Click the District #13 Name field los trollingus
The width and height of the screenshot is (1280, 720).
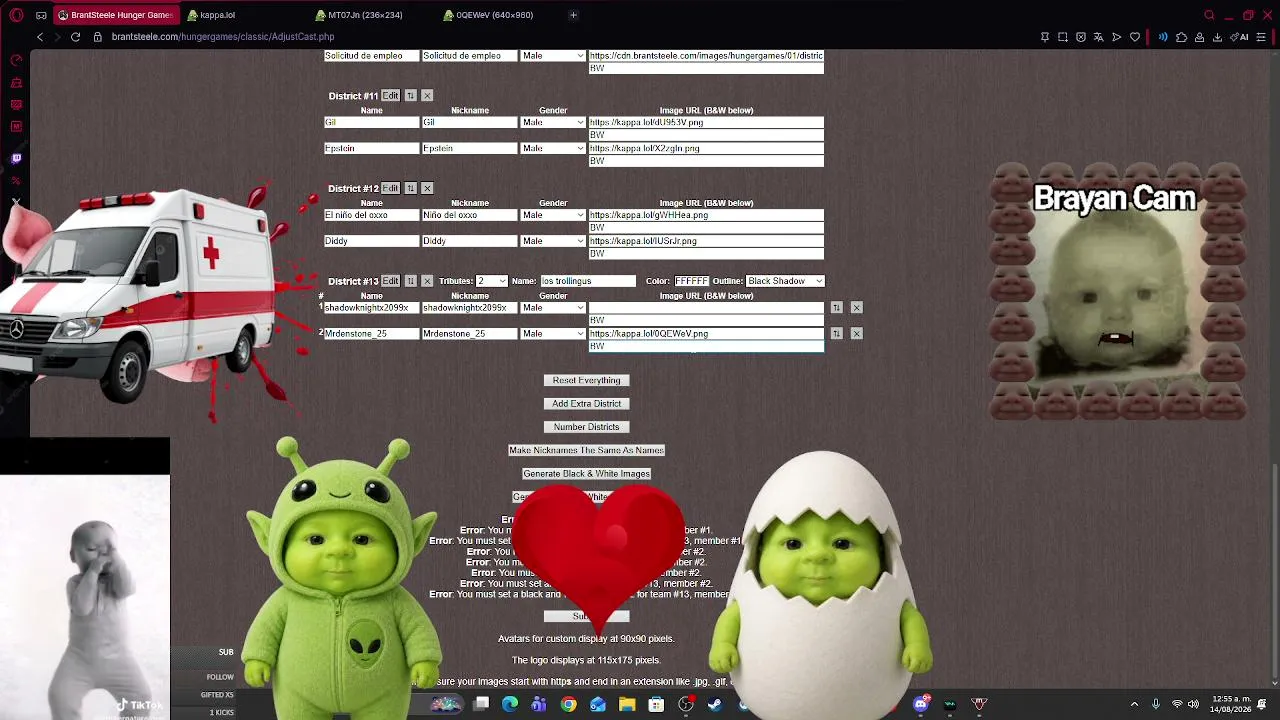pyautogui.click(x=588, y=281)
